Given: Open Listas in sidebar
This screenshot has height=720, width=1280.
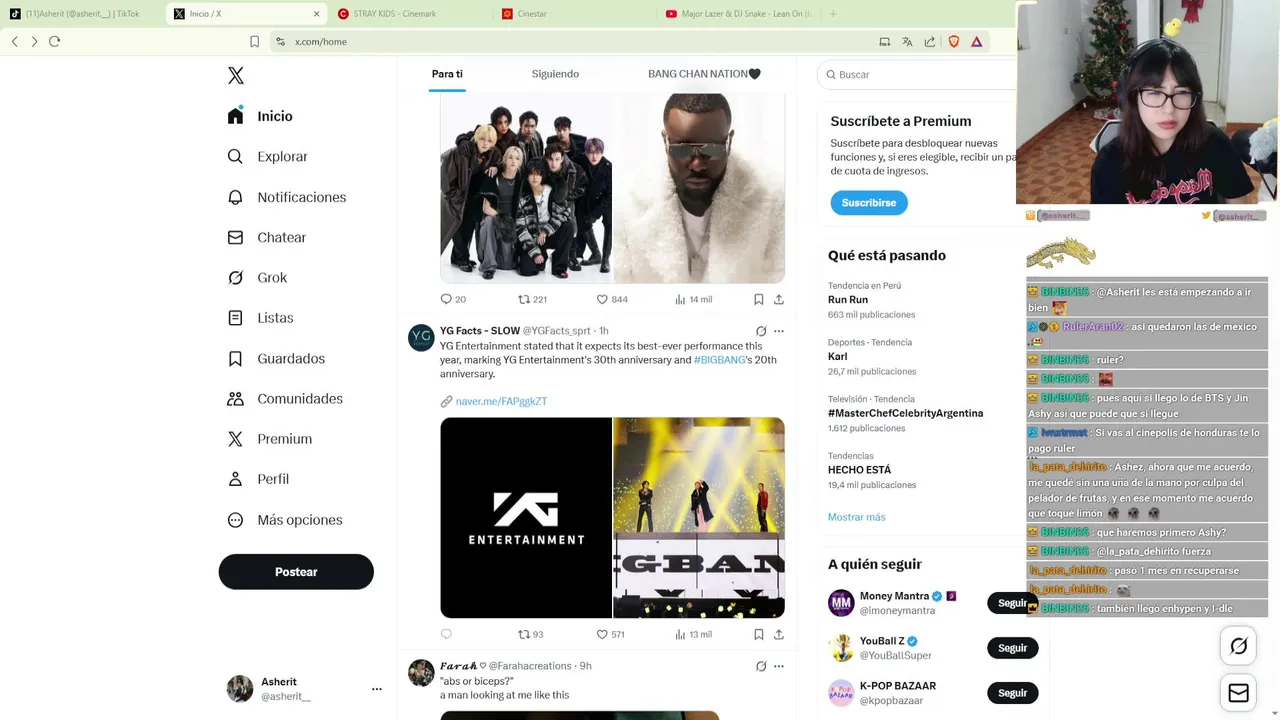Looking at the screenshot, I should pos(260,318).
